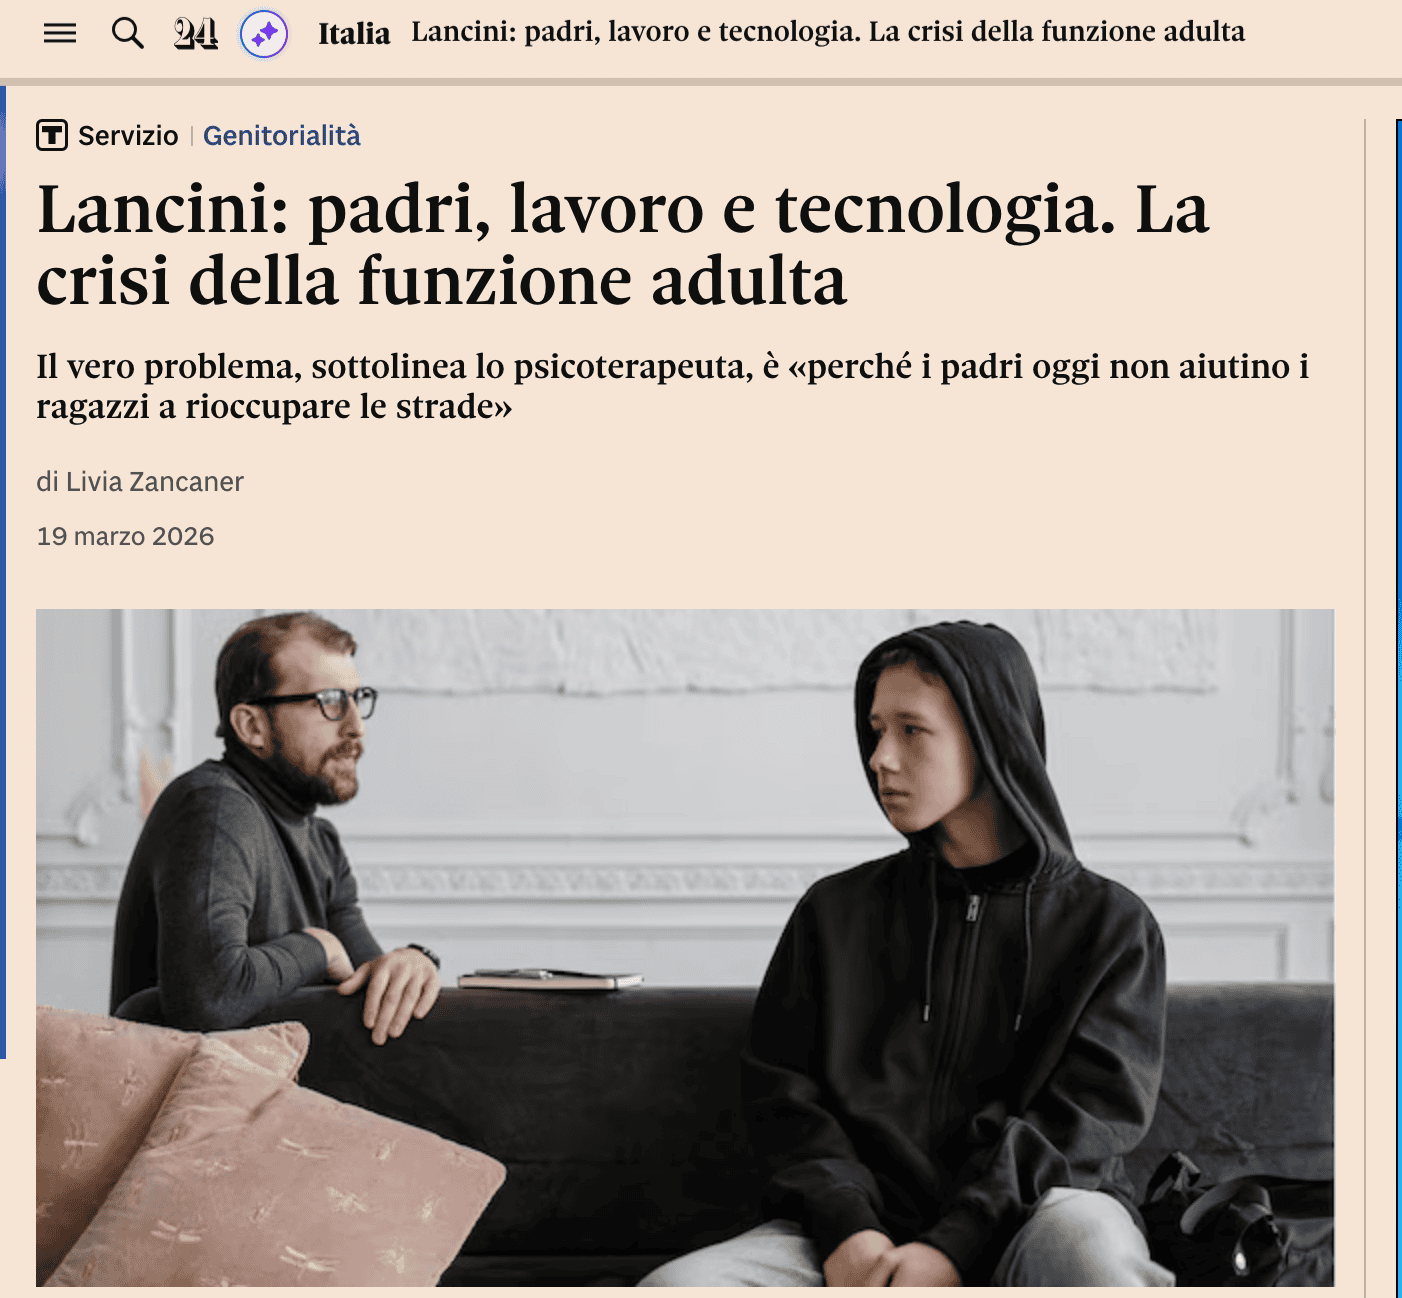This screenshot has width=1402, height=1298.
Task: Click the 19 marzo 2026 date
Action: [125, 536]
